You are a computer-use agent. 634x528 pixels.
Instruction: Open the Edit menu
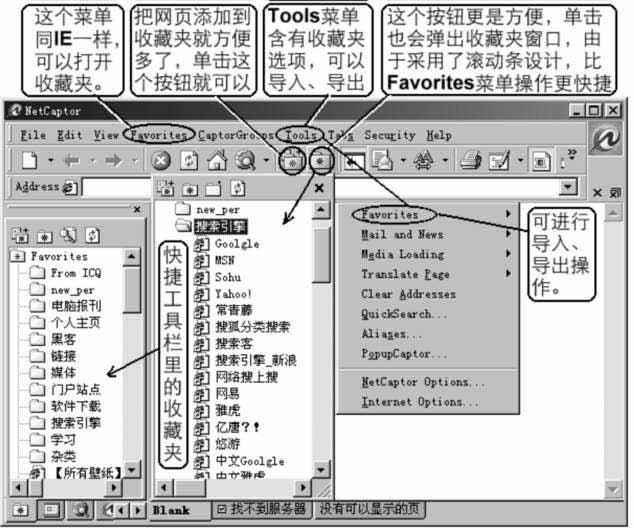70,135
